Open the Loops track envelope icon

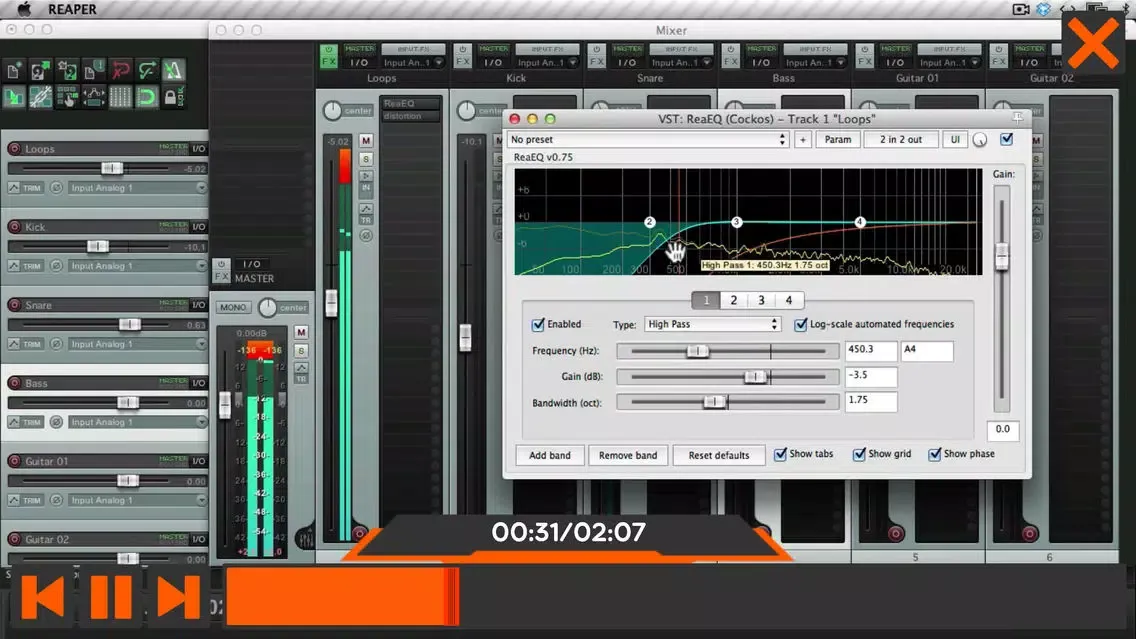click(14, 188)
